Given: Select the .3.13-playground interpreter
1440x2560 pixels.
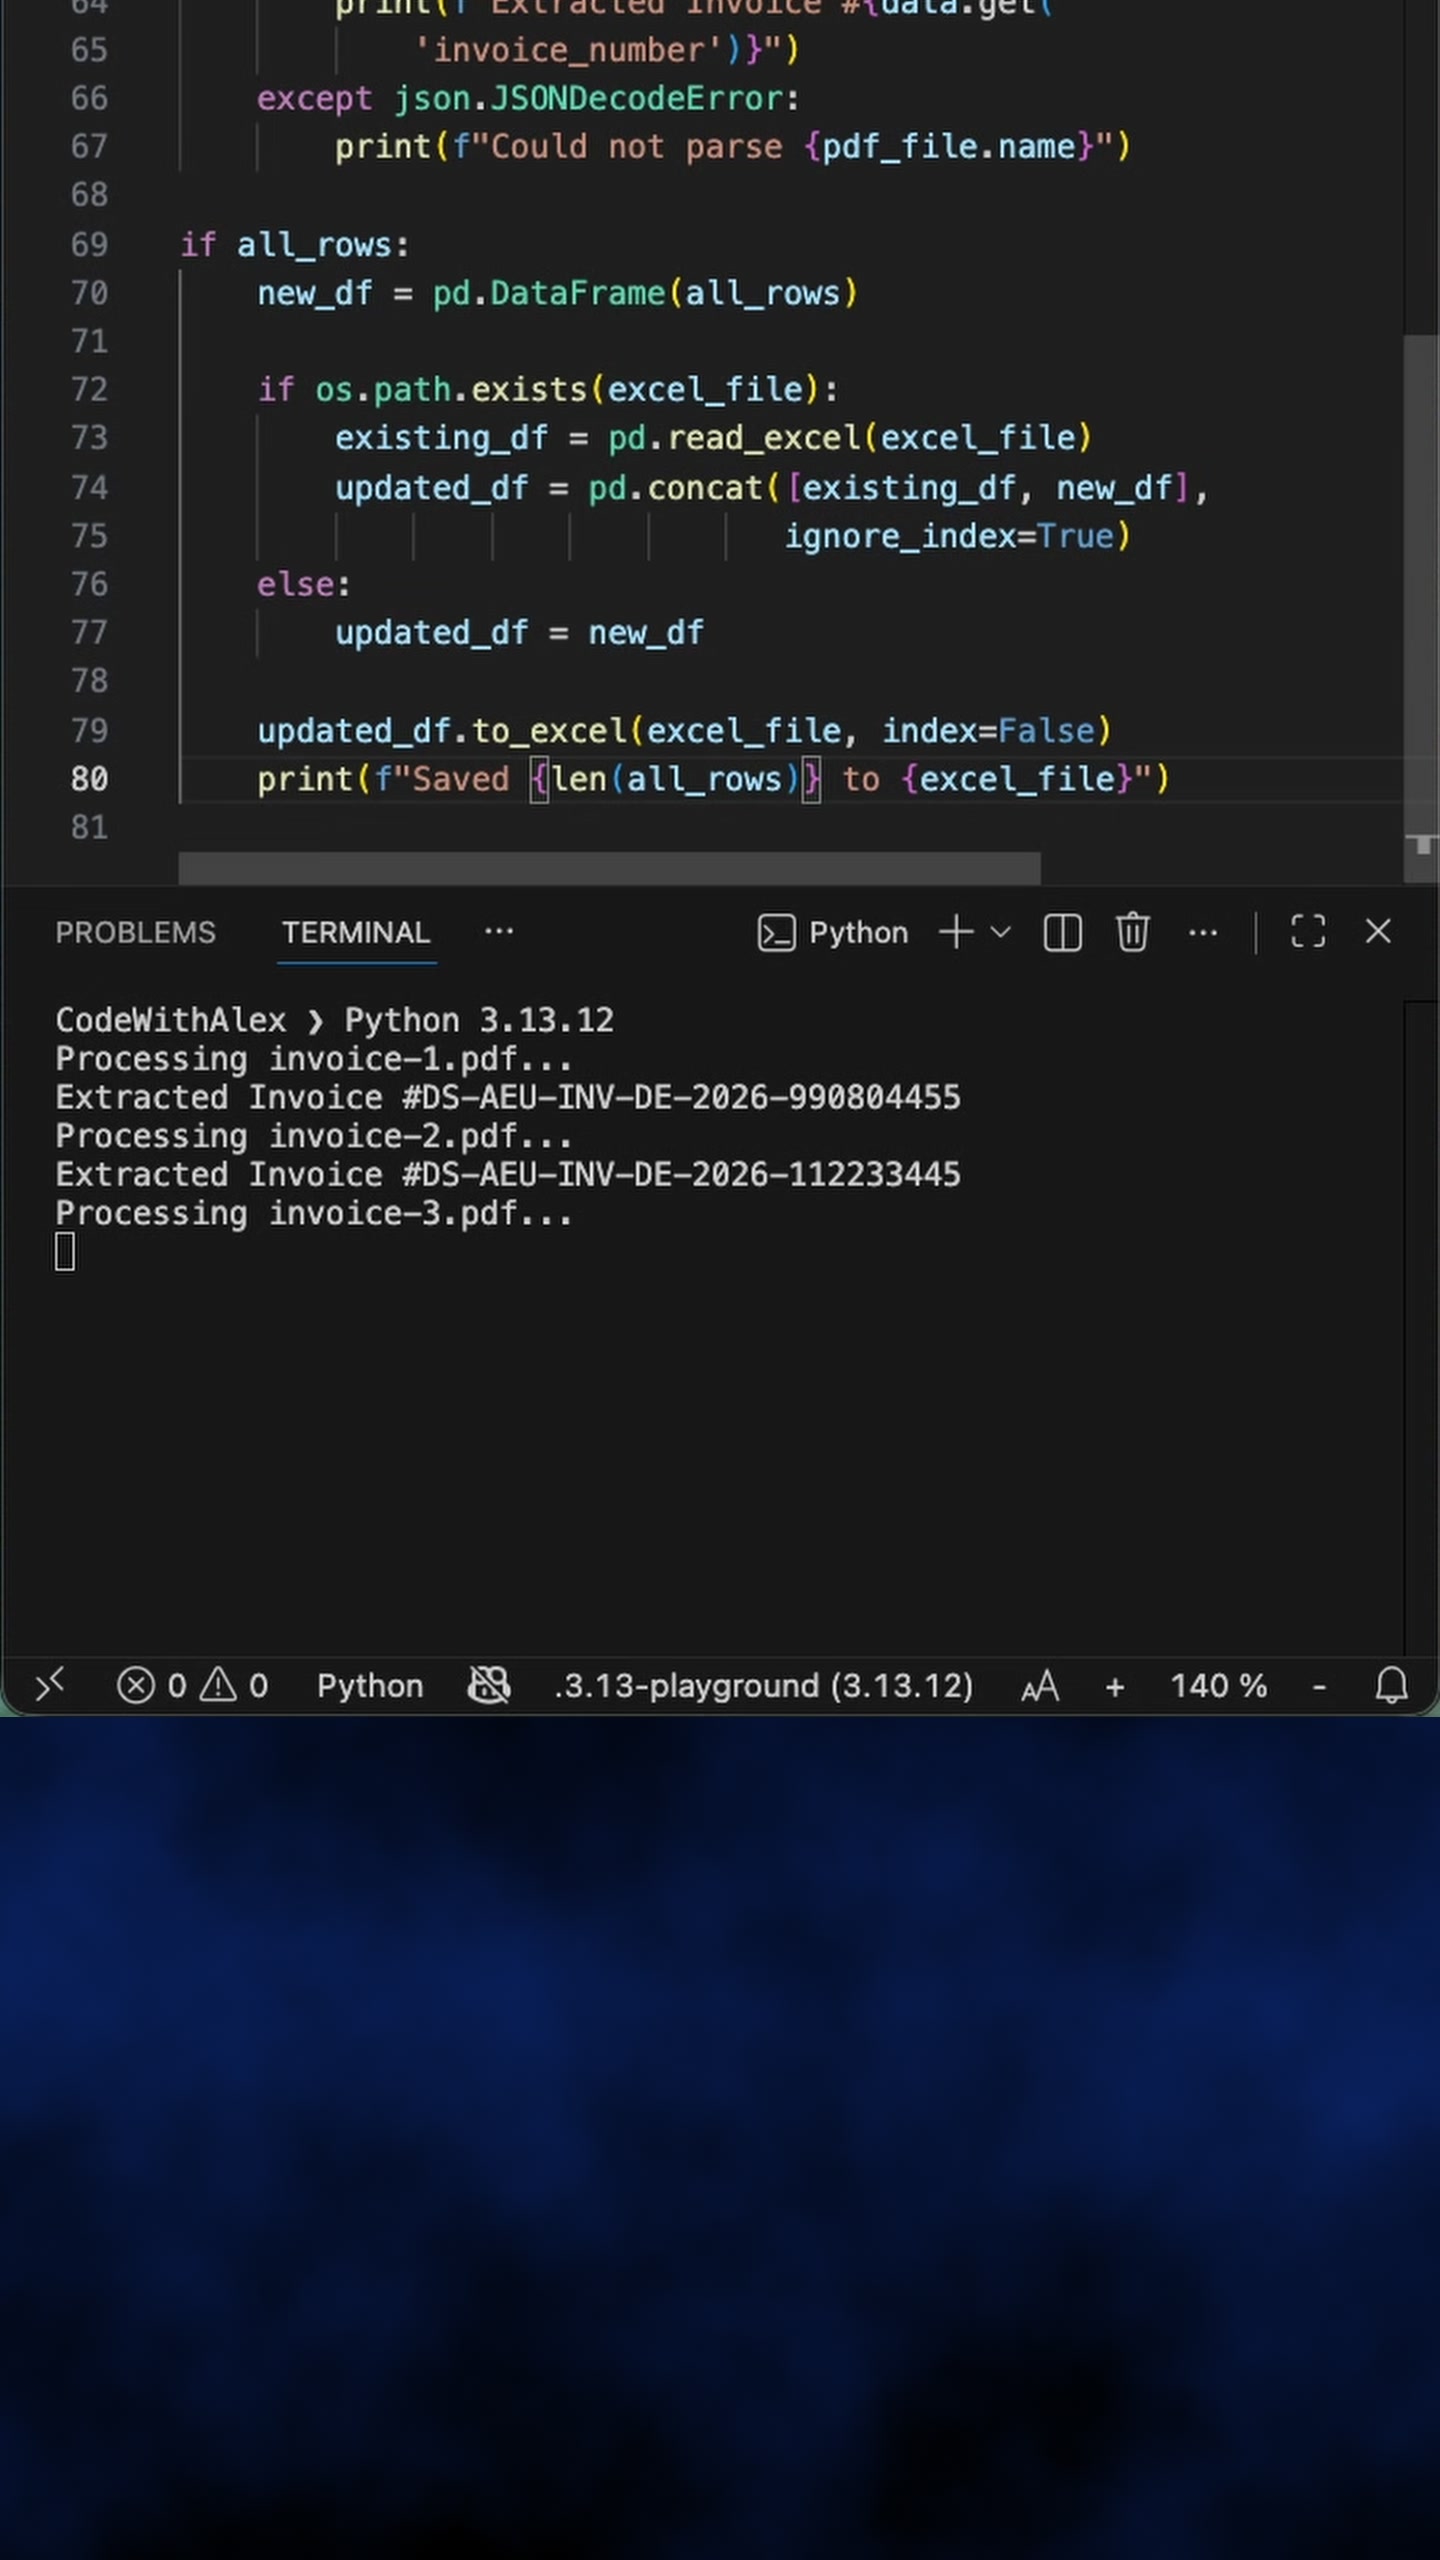Looking at the screenshot, I should point(764,1685).
